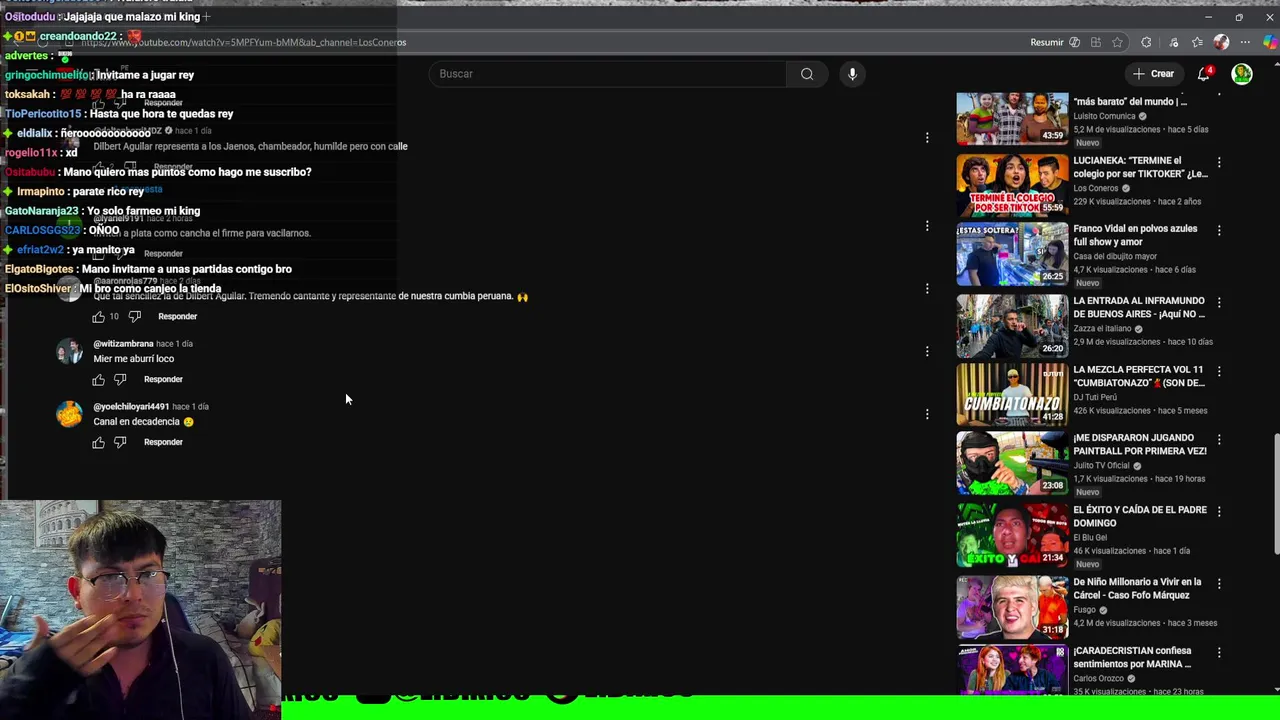Play the paintball video thumbnail
The width and height of the screenshot is (1280, 720).
[x=1012, y=463]
